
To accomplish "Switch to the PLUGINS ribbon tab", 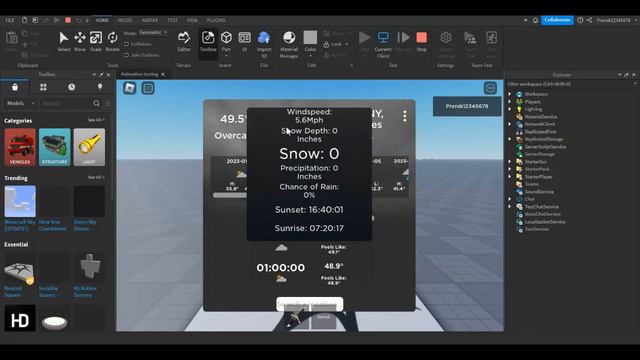I will [216, 20].
